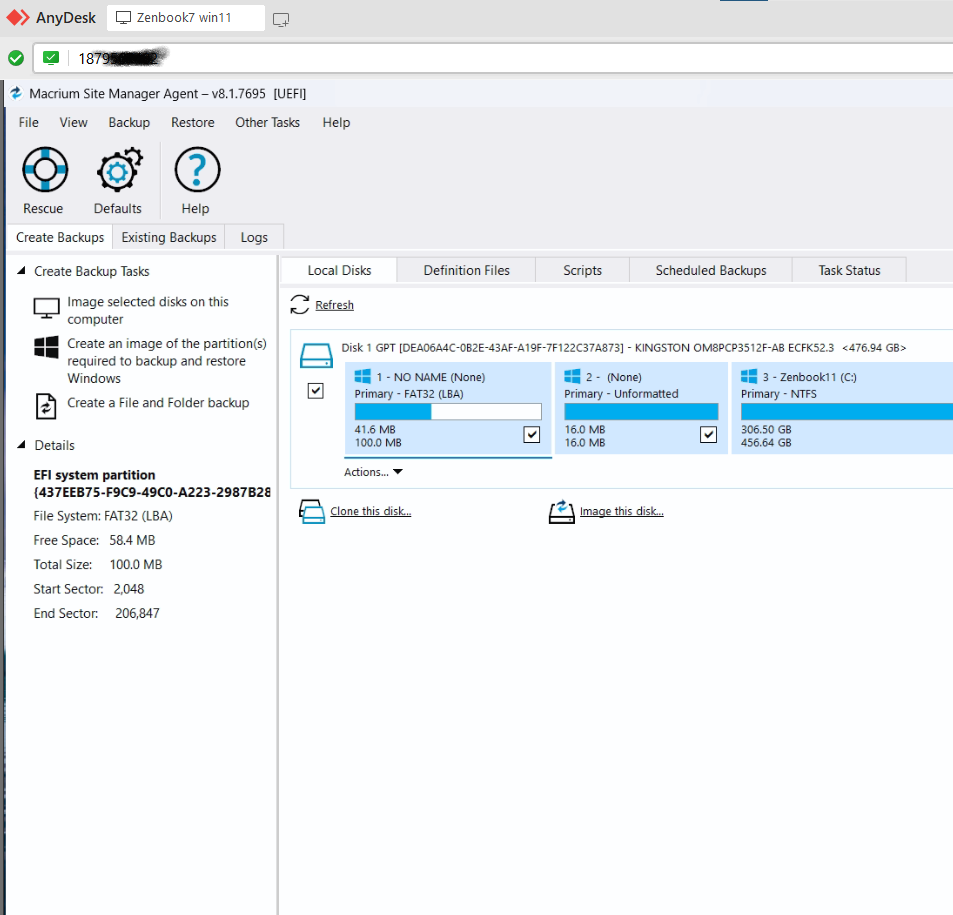
Task: Click the File and Folder backup document icon
Action: pyautogui.click(x=46, y=407)
